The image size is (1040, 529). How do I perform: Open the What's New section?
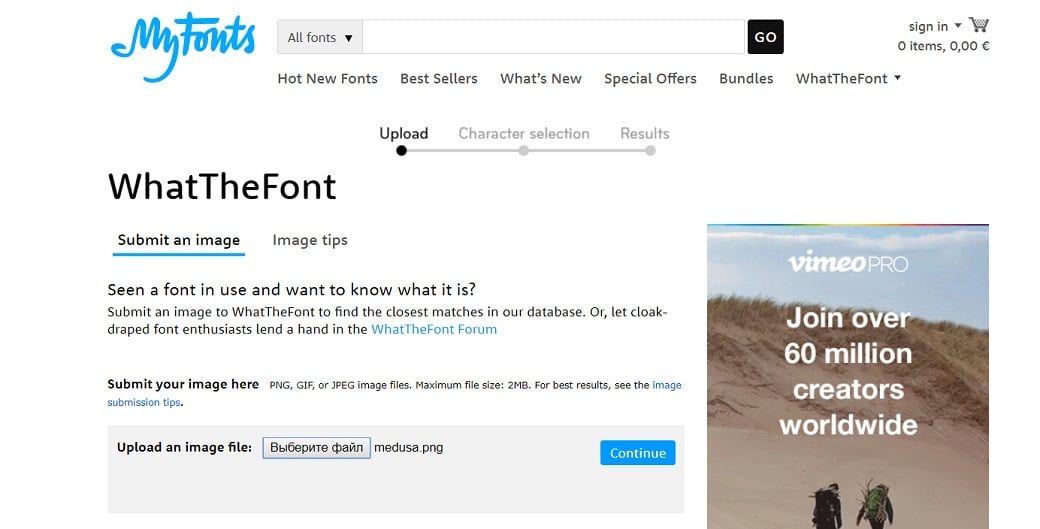point(540,78)
